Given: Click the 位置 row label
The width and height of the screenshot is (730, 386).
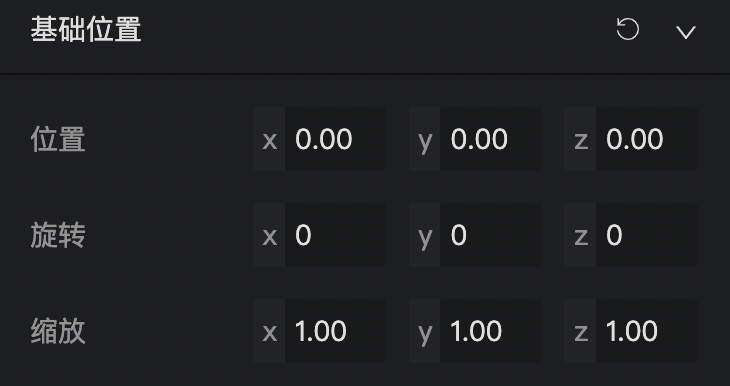Looking at the screenshot, I should coord(58,139).
